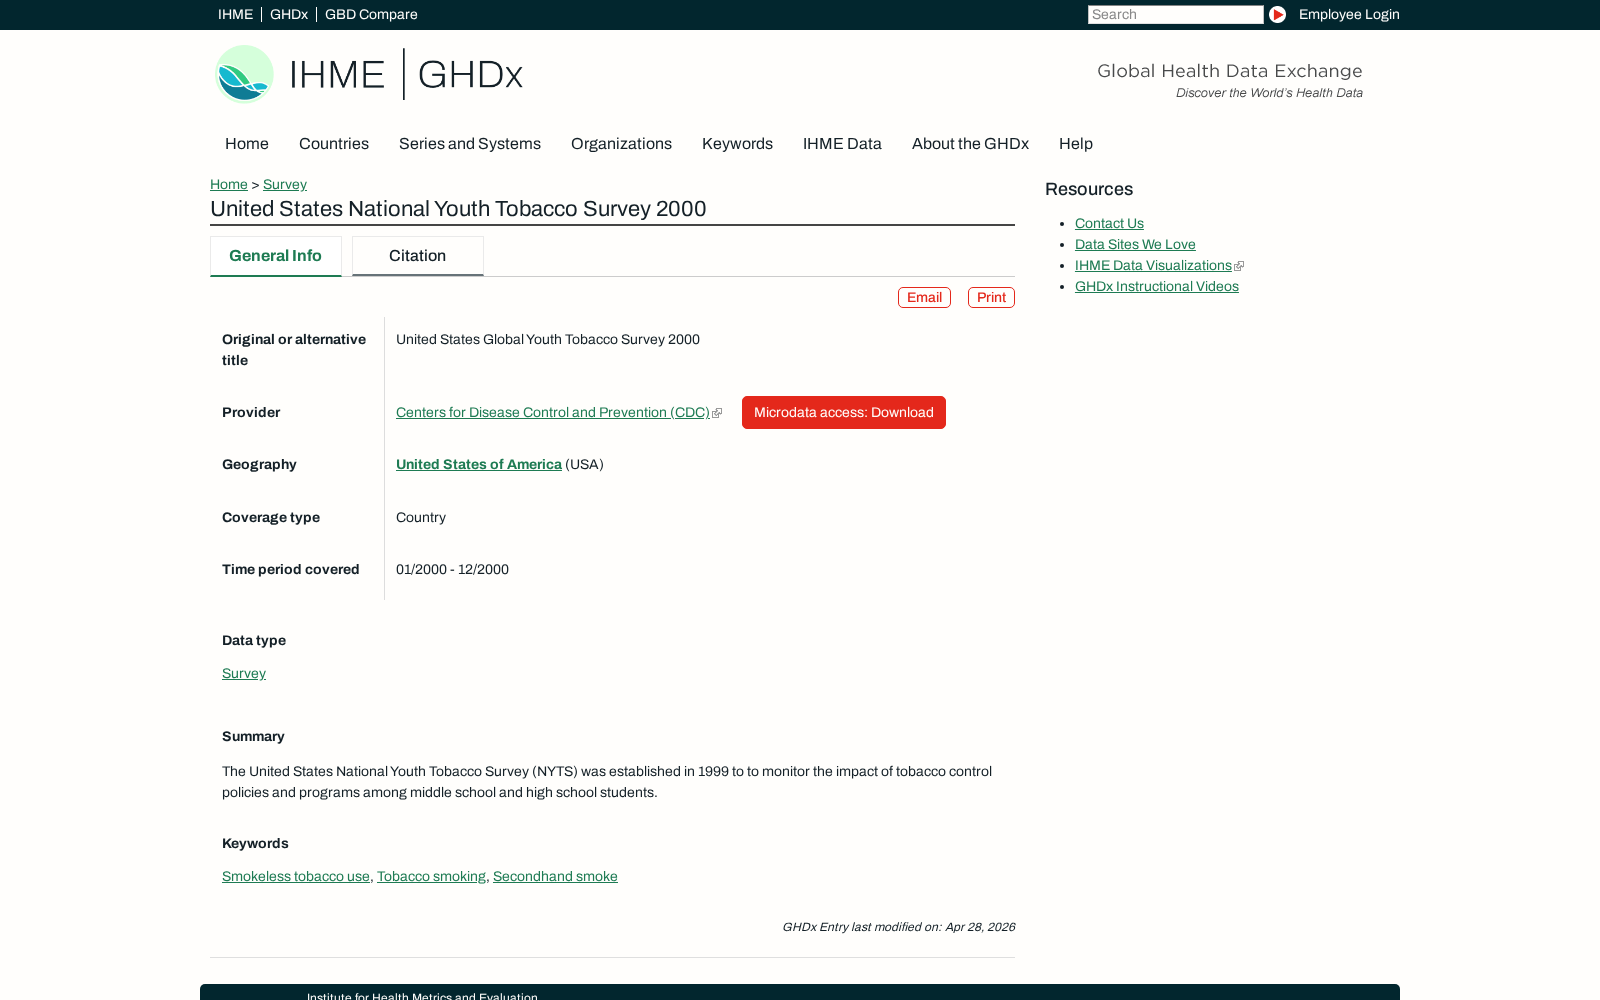Click the Home breadcrumb link

point(229,184)
